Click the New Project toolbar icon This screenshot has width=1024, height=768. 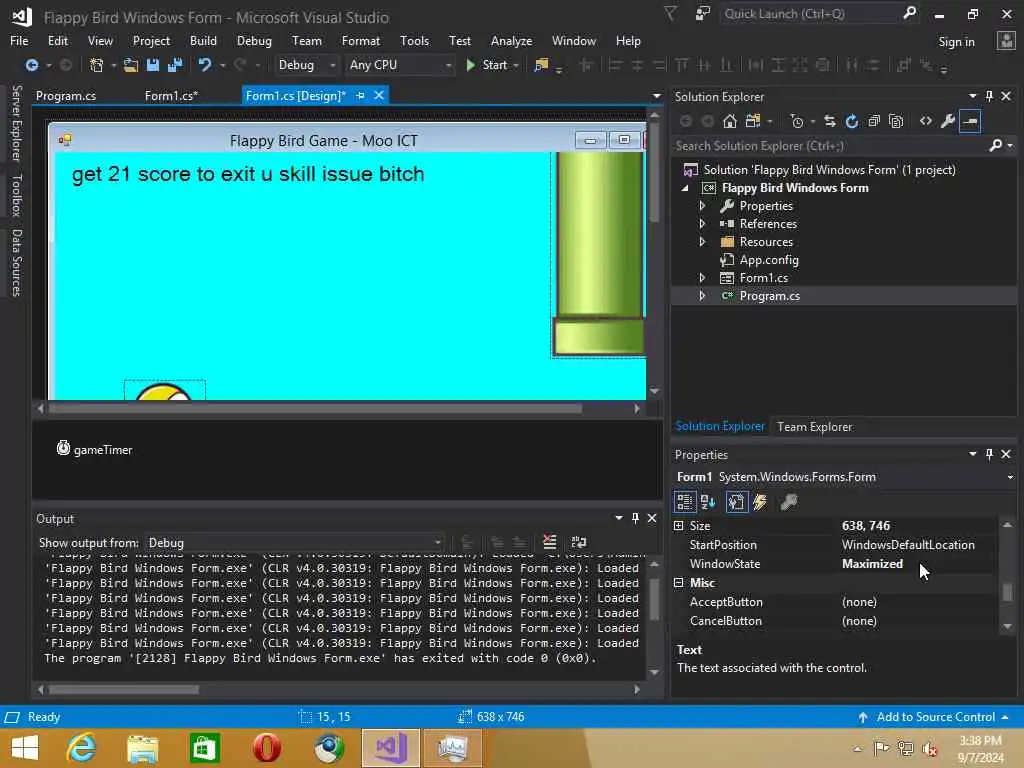(x=96, y=65)
